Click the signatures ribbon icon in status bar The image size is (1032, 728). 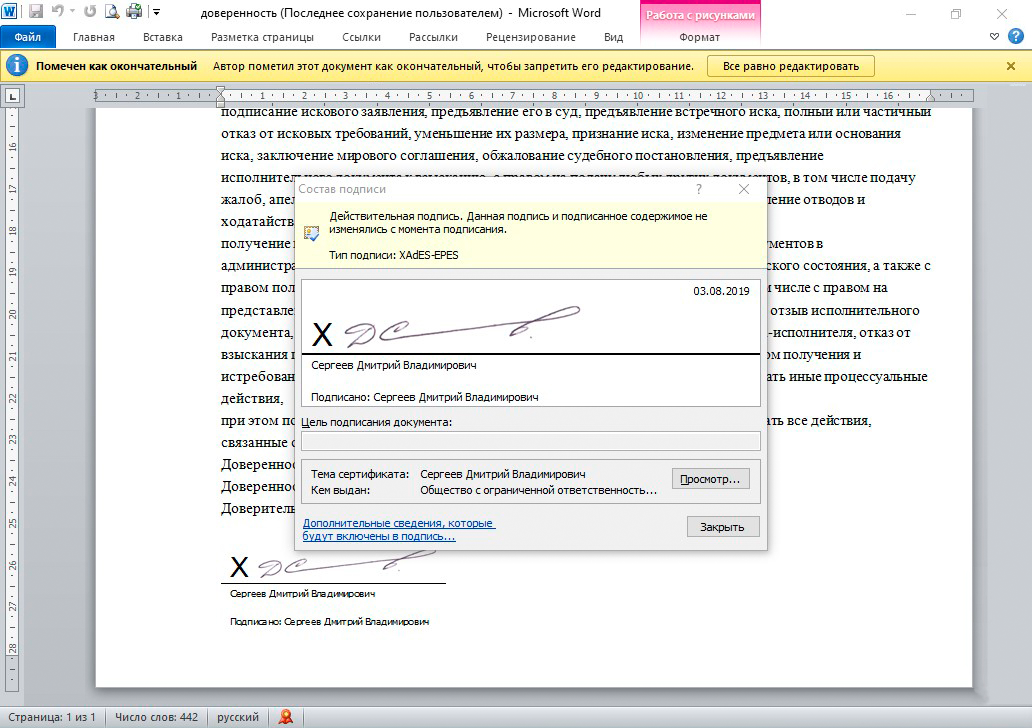click(x=286, y=717)
